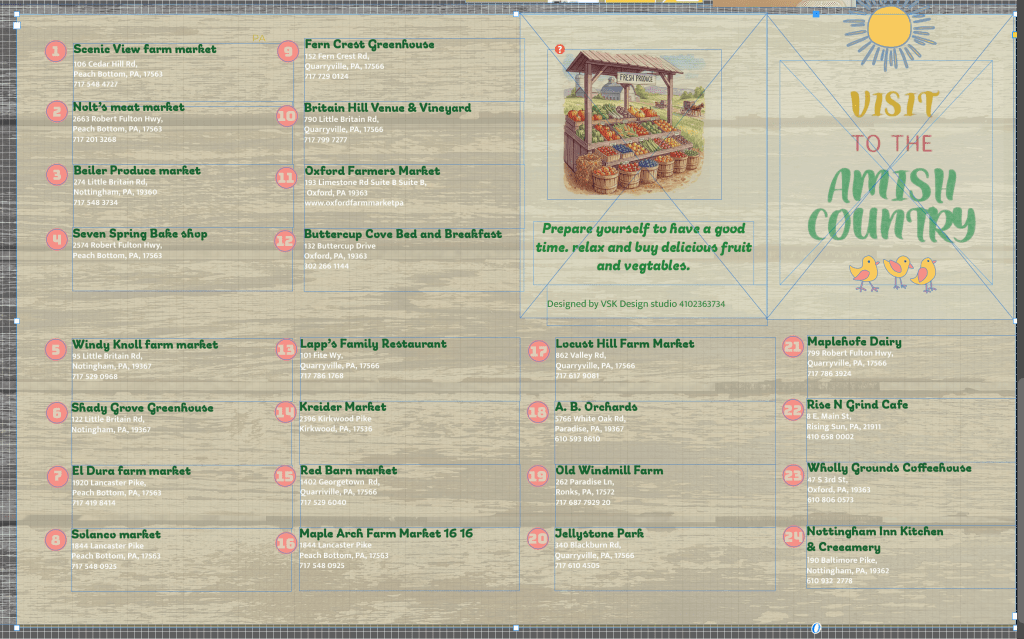Screen dimensions: 1024x639
Task: Click the blue italic zero icon at bottom edge
Action: pyautogui.click(x=815, y=628)
